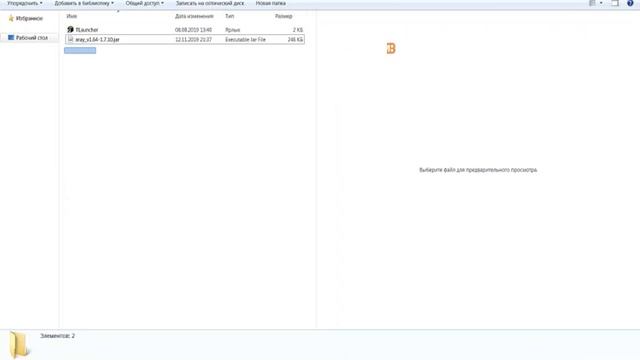Screen dimensions: 640x360
Task: Click the Элементов: 2 status text
Action: [58, 336]
